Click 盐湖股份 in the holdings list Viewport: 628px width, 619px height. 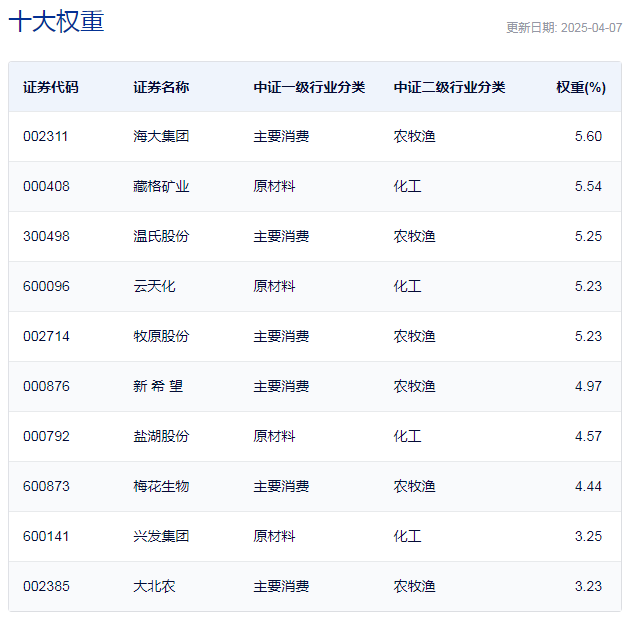click(161, 436)
